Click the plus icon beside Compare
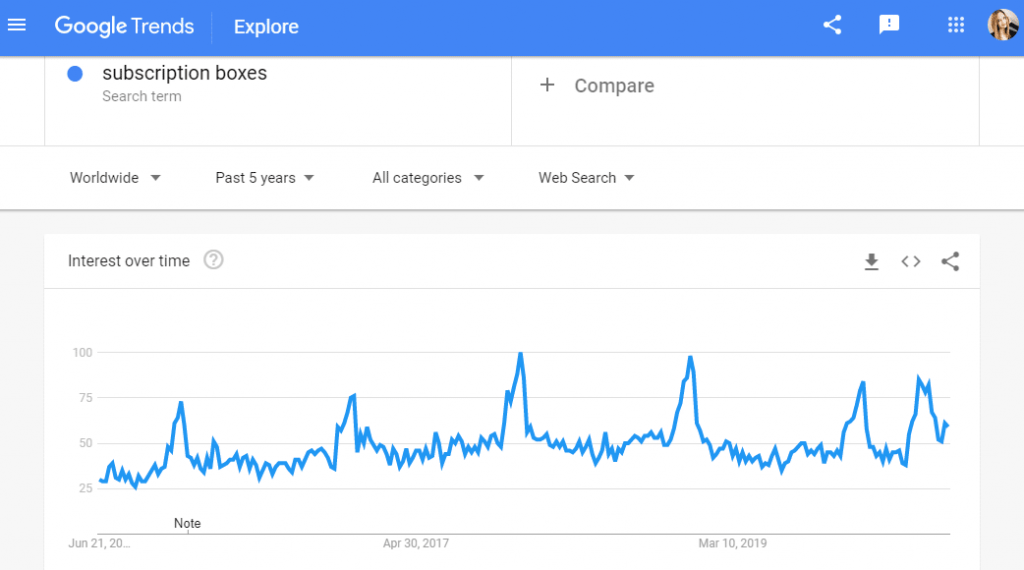The image size is (1024, 570). point(547,85)
